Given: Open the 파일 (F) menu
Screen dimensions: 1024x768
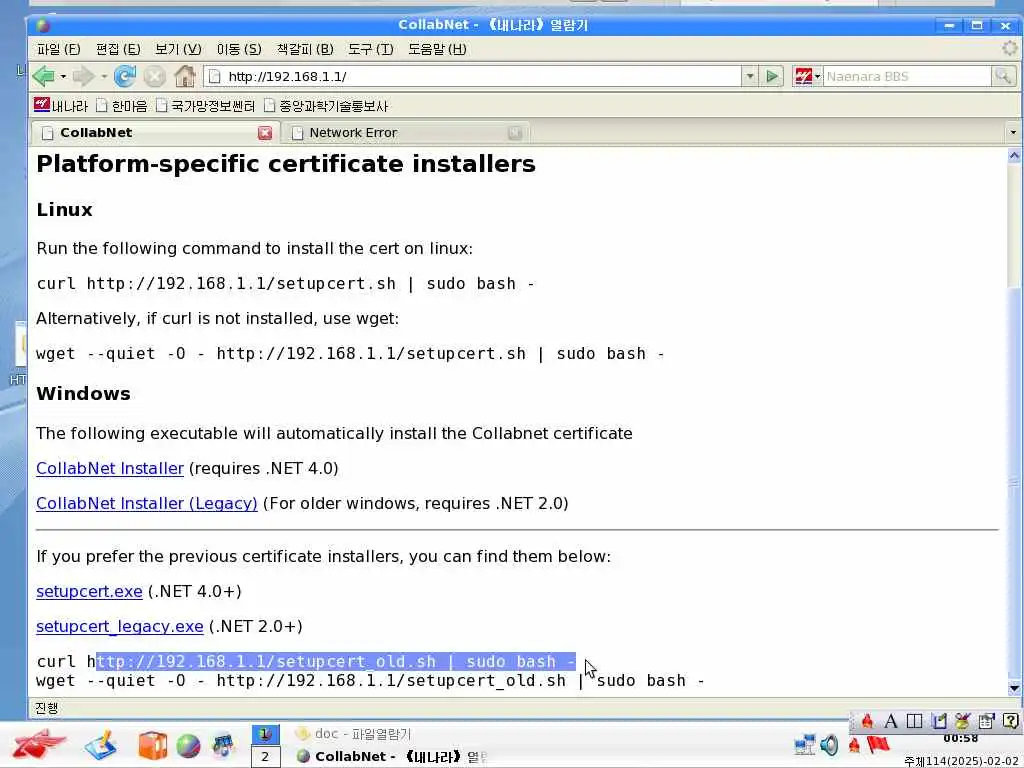Looking at the screenshot, I should (59, 49).
